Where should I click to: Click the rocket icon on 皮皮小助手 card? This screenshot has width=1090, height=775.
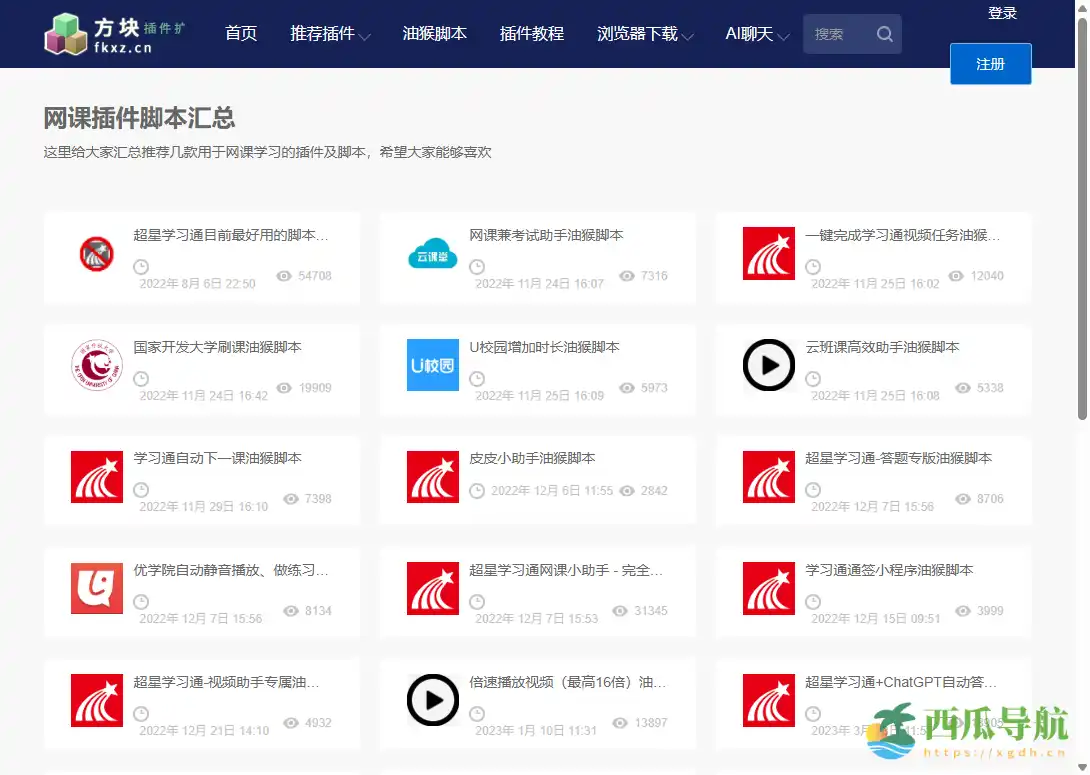pyautogui.click(x=432, y=477)
